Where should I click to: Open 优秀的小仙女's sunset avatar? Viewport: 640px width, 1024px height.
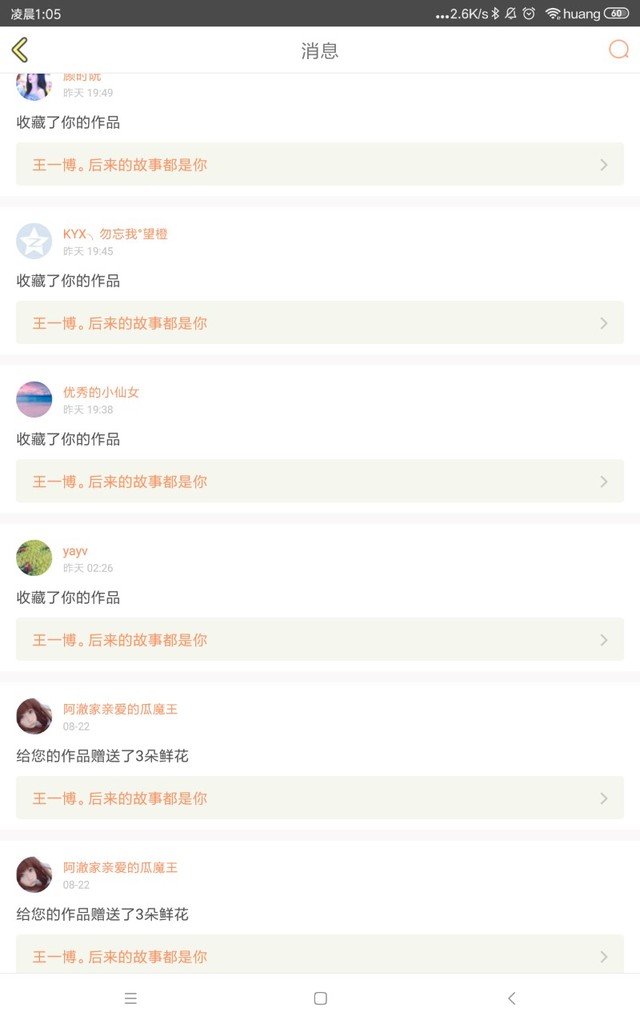[34, 399]
